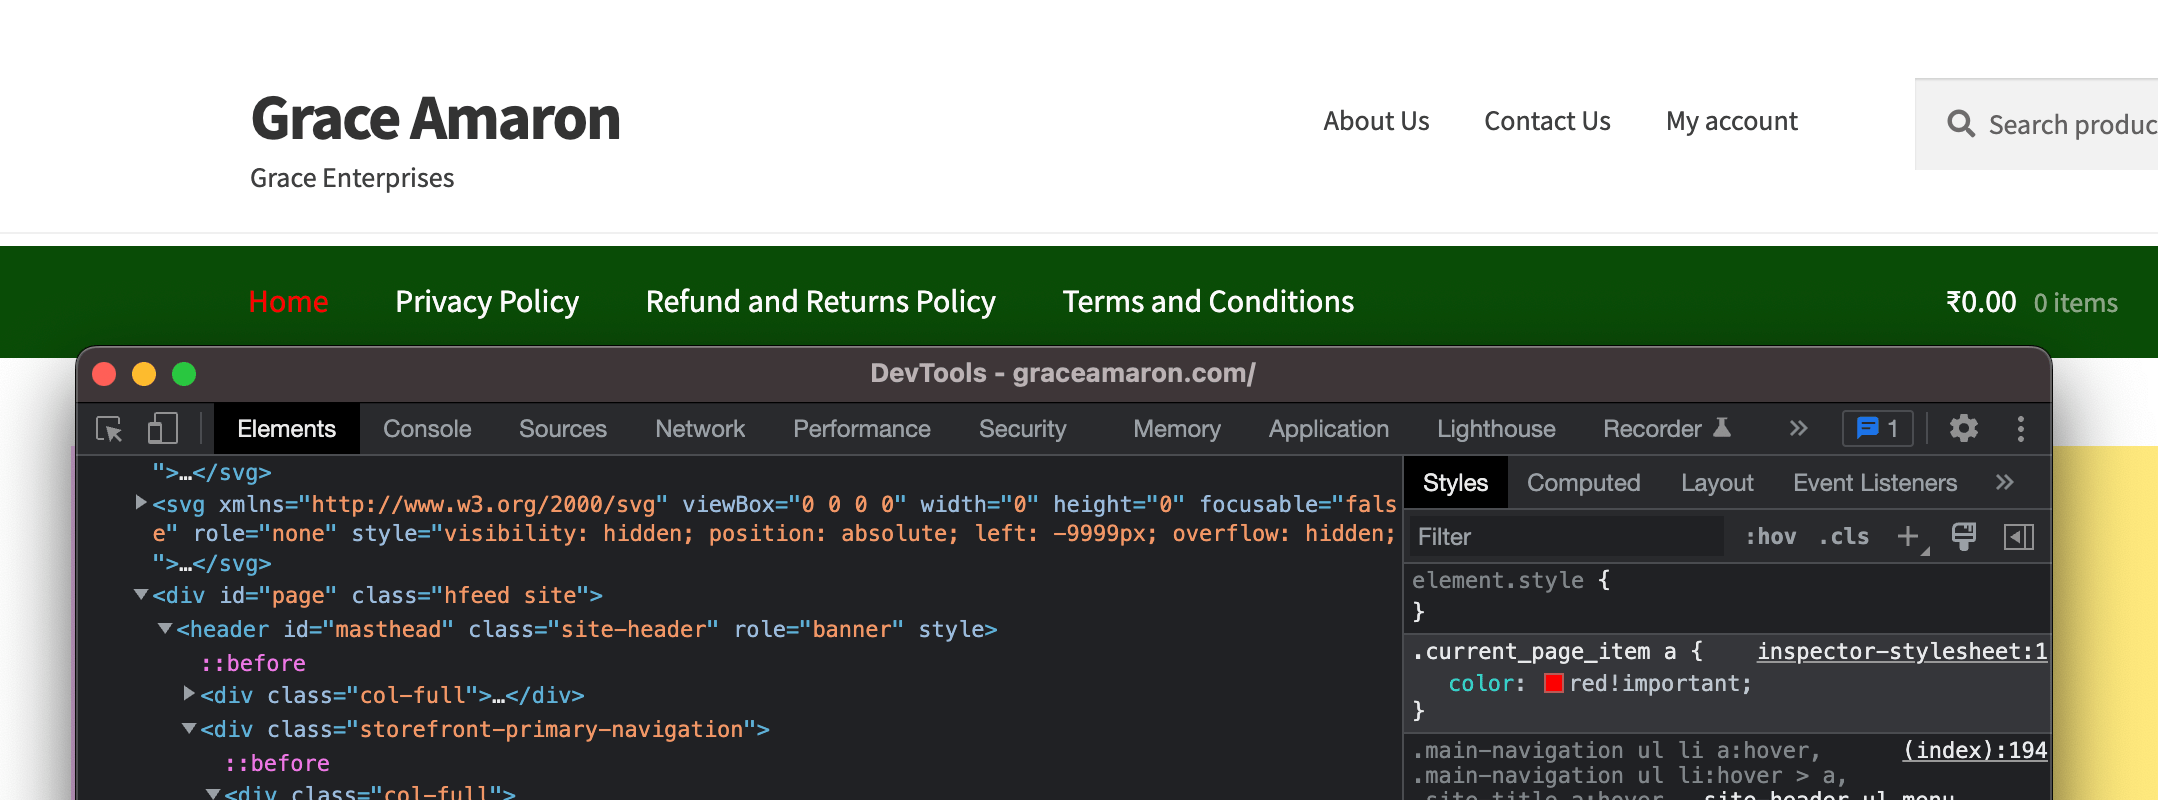Expand the div col-full element node

coord(189,693)
